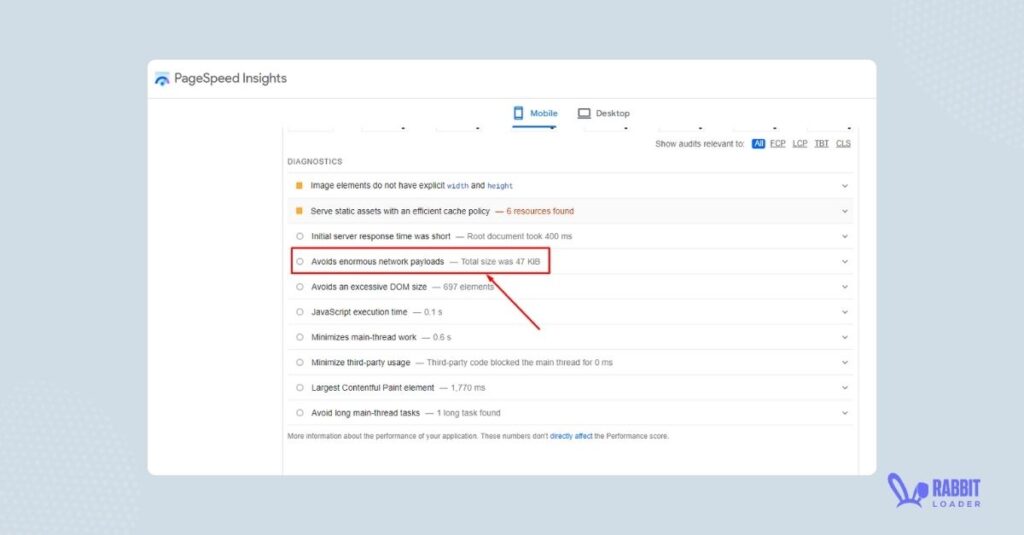
Task: Filter audits by LCP
Action: (x=800, y=144)
